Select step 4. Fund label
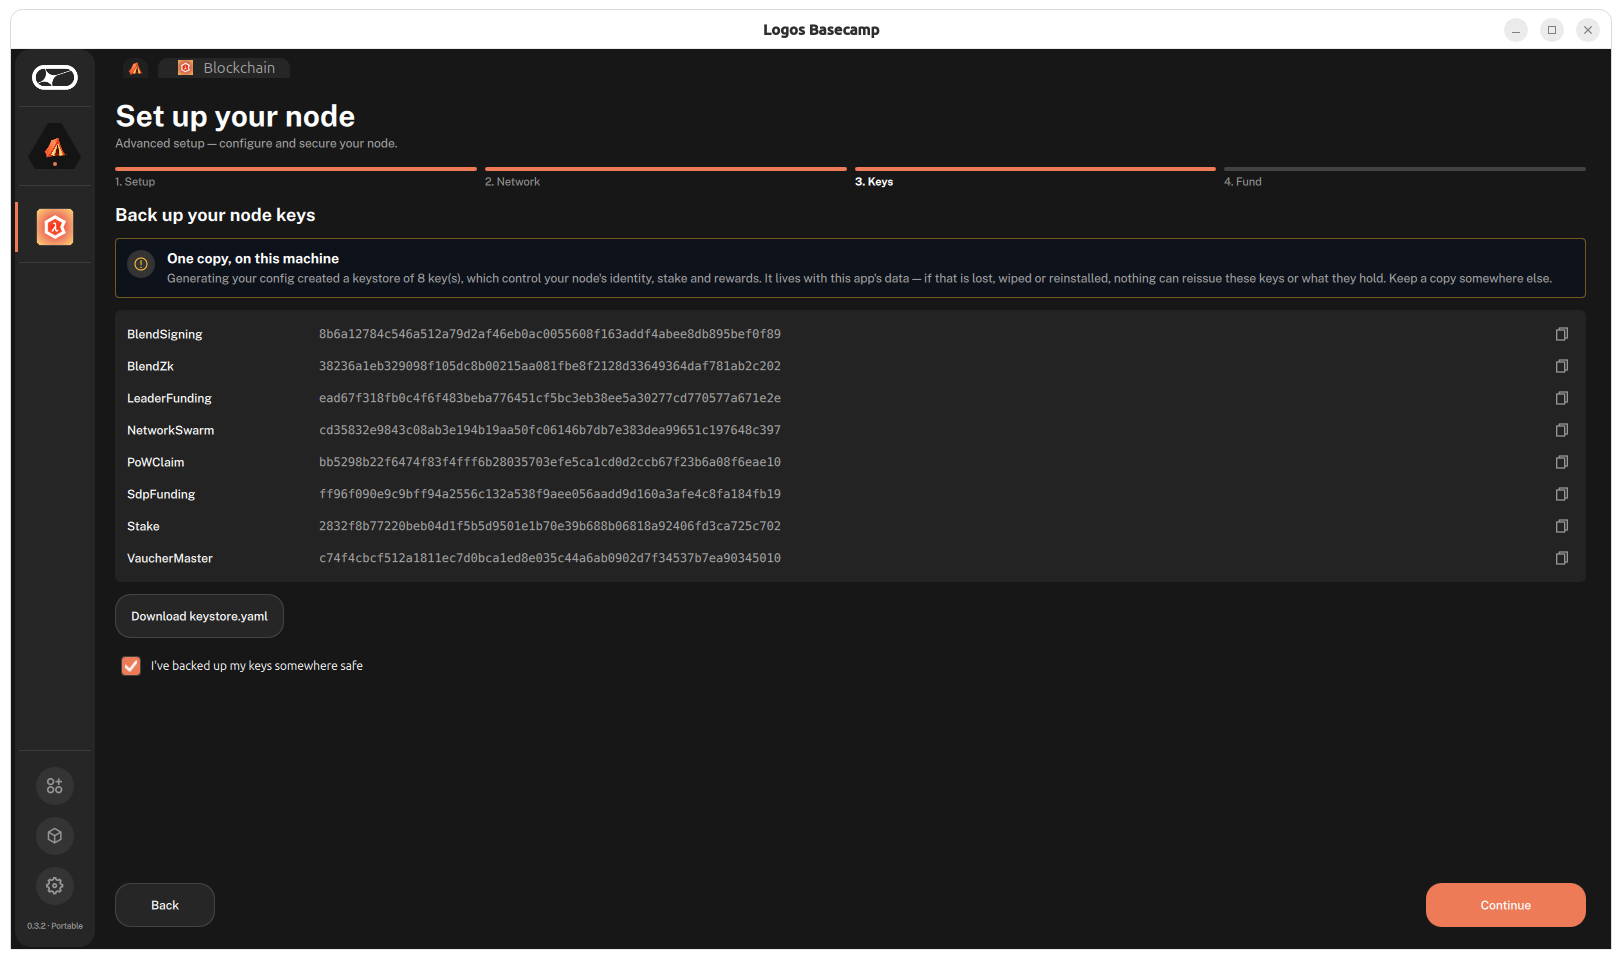Viewport: 1622px width, 960px height. tap(1243, 182)
